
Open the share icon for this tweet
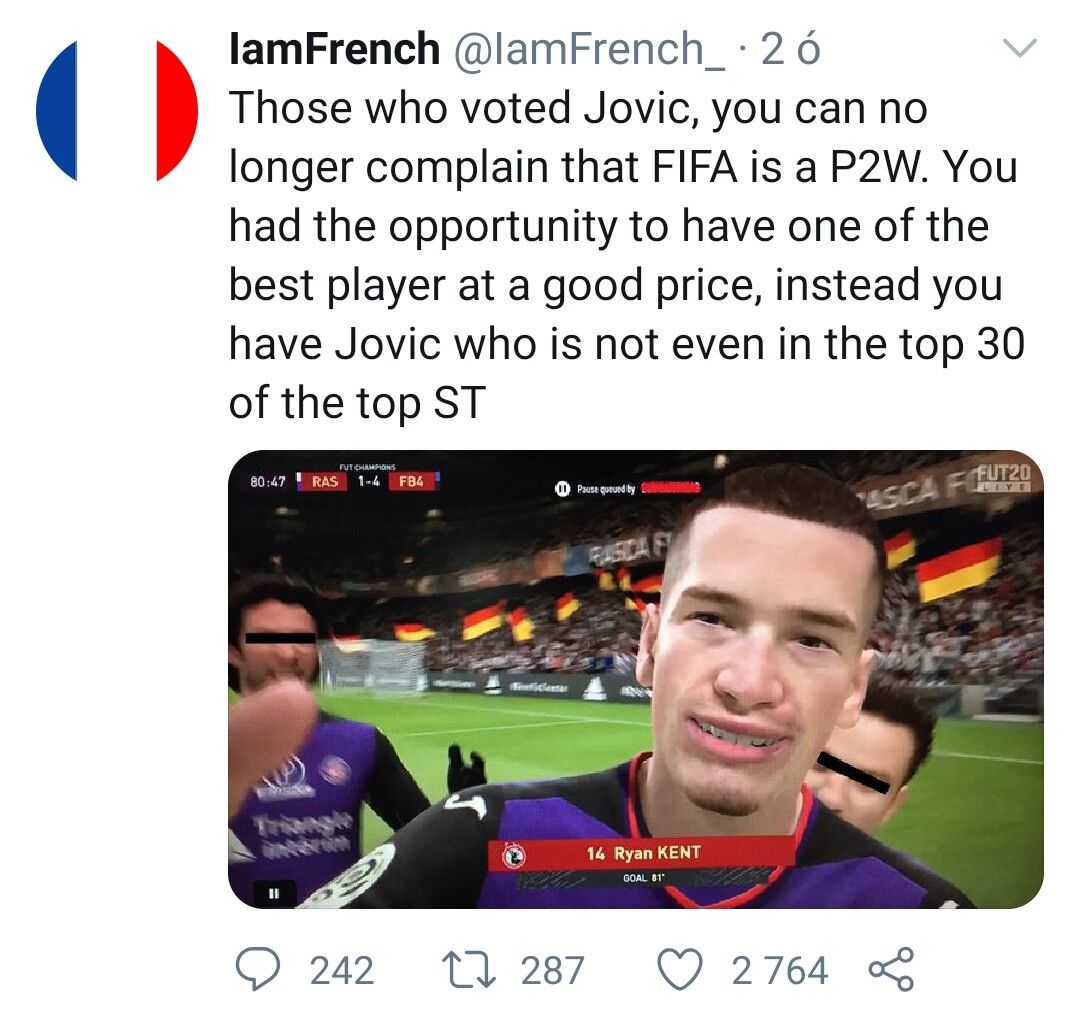[x=891, y=970]
